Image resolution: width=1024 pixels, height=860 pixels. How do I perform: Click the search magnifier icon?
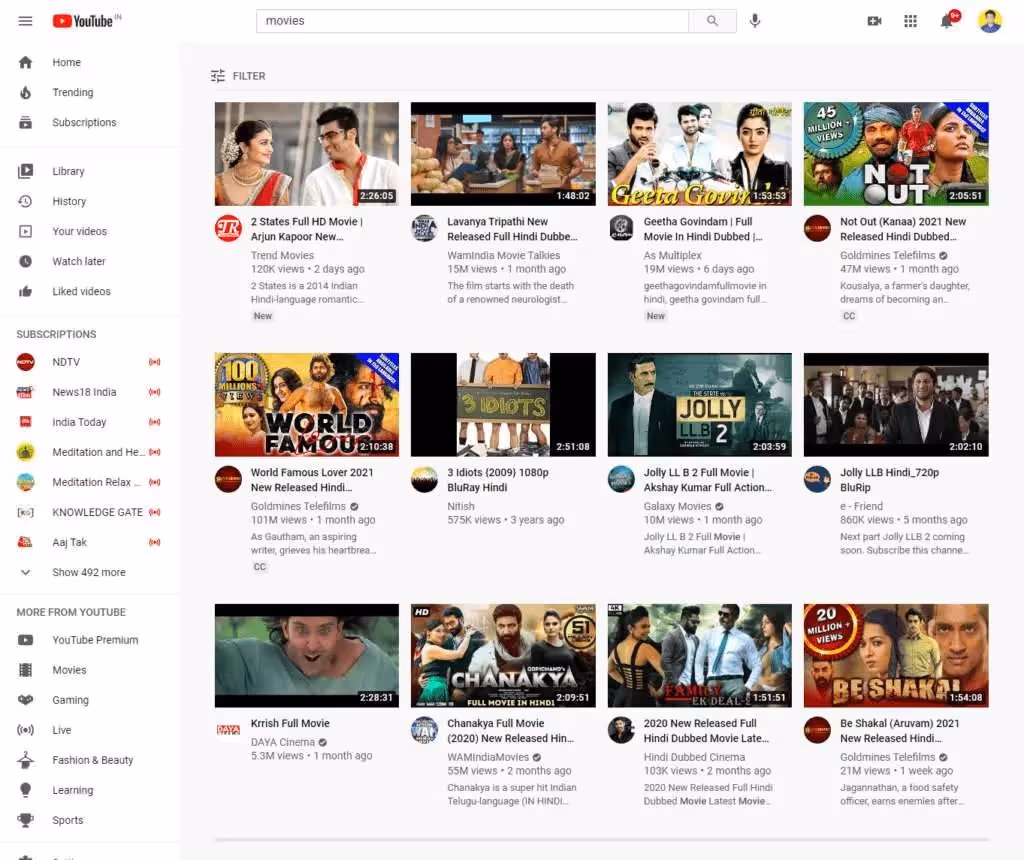pyautogui.click(x=712, y=20)
